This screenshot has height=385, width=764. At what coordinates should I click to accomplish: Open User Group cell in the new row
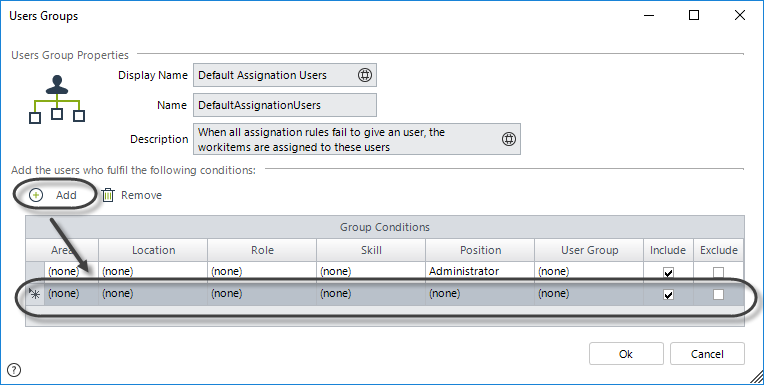[x=589, y=294]
